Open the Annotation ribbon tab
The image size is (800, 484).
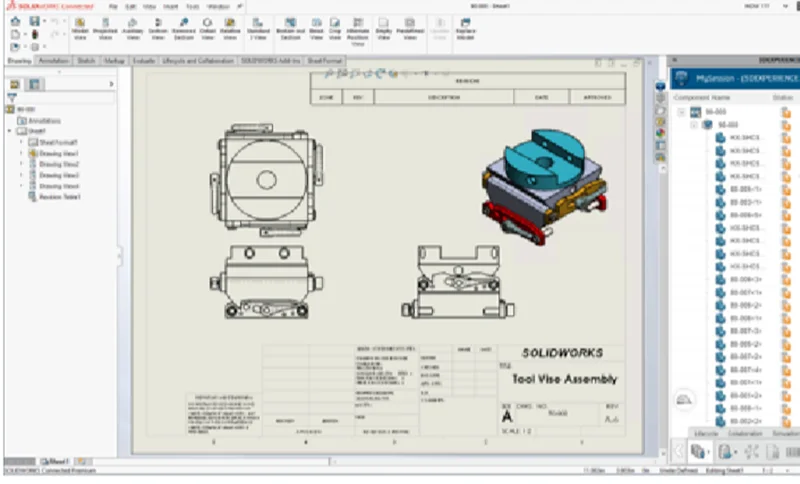pyautogui.click(x=54, y=61)
